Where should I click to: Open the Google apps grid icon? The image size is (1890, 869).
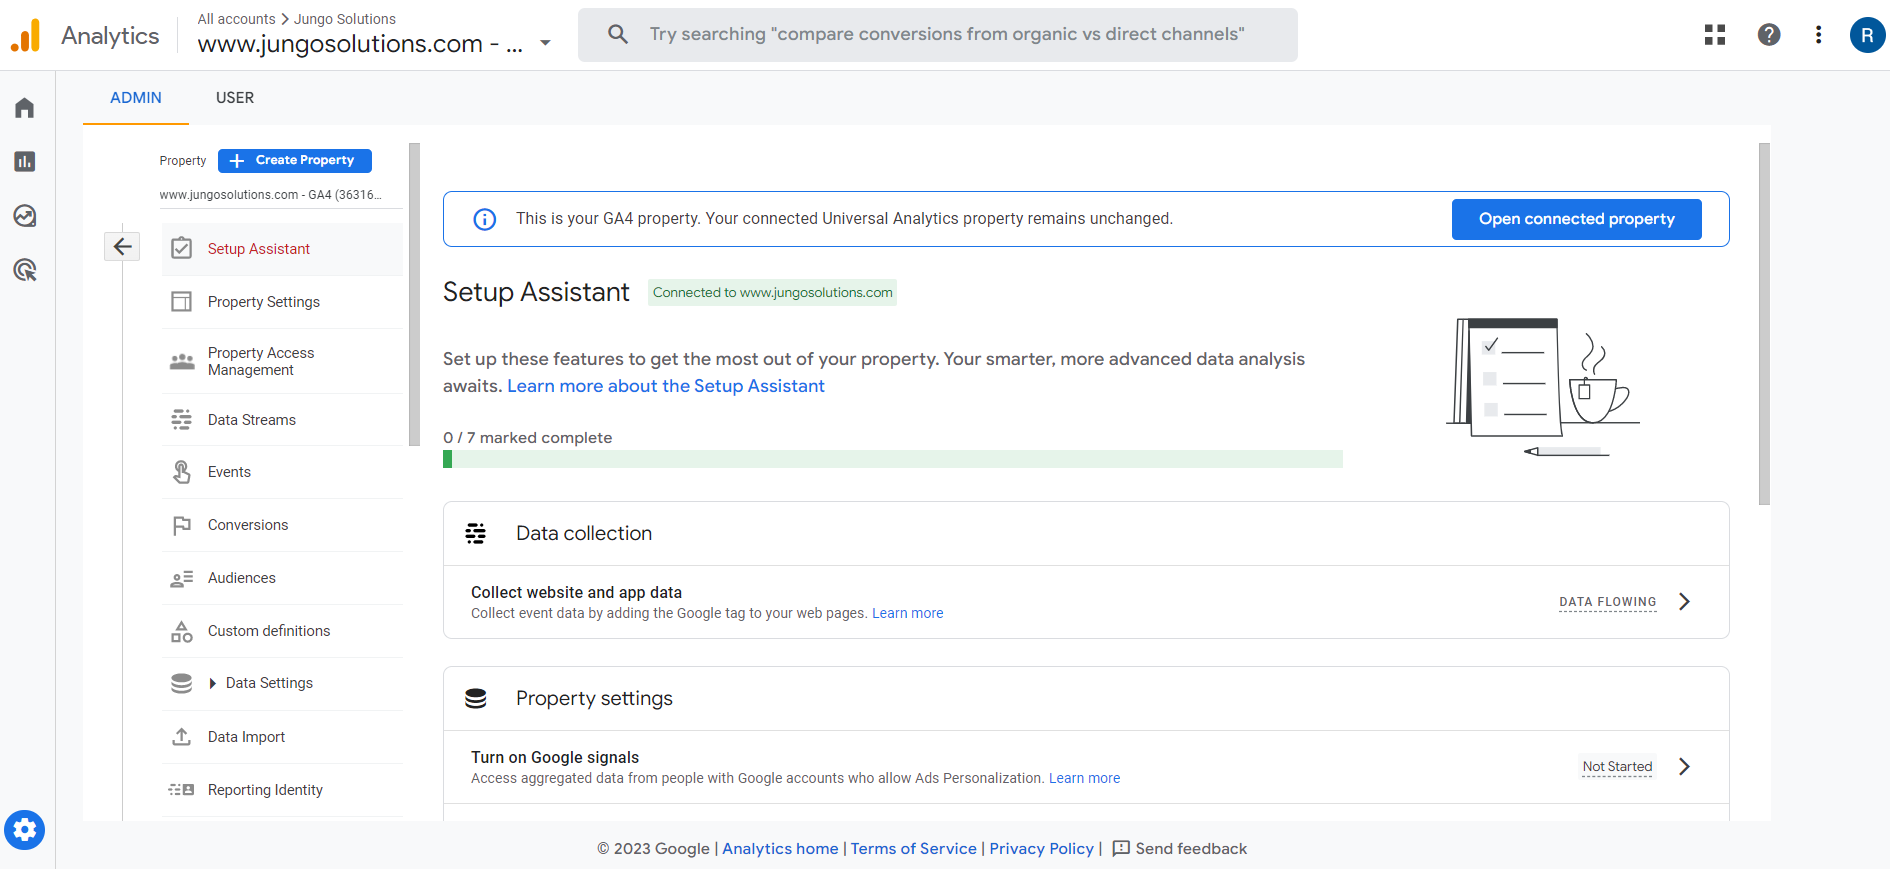click(1715, 35)
